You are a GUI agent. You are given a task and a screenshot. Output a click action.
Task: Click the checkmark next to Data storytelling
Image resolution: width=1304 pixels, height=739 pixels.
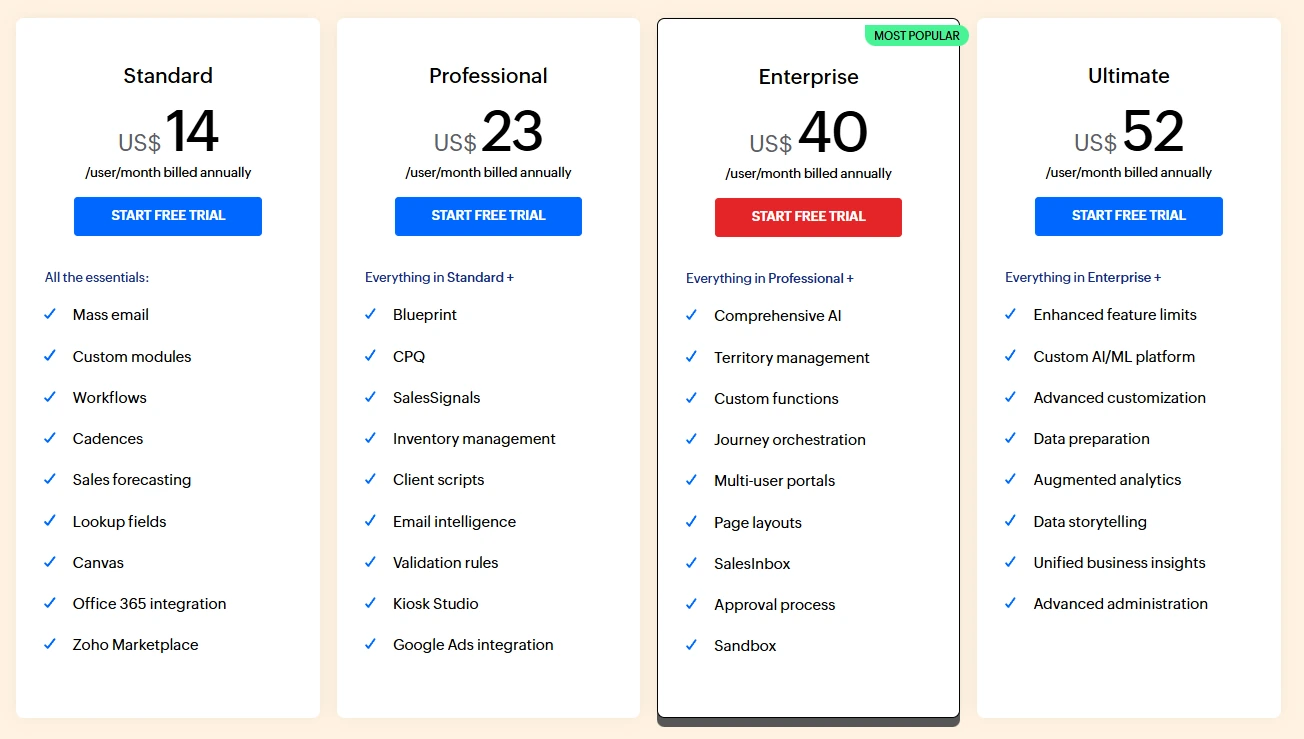1011,521
